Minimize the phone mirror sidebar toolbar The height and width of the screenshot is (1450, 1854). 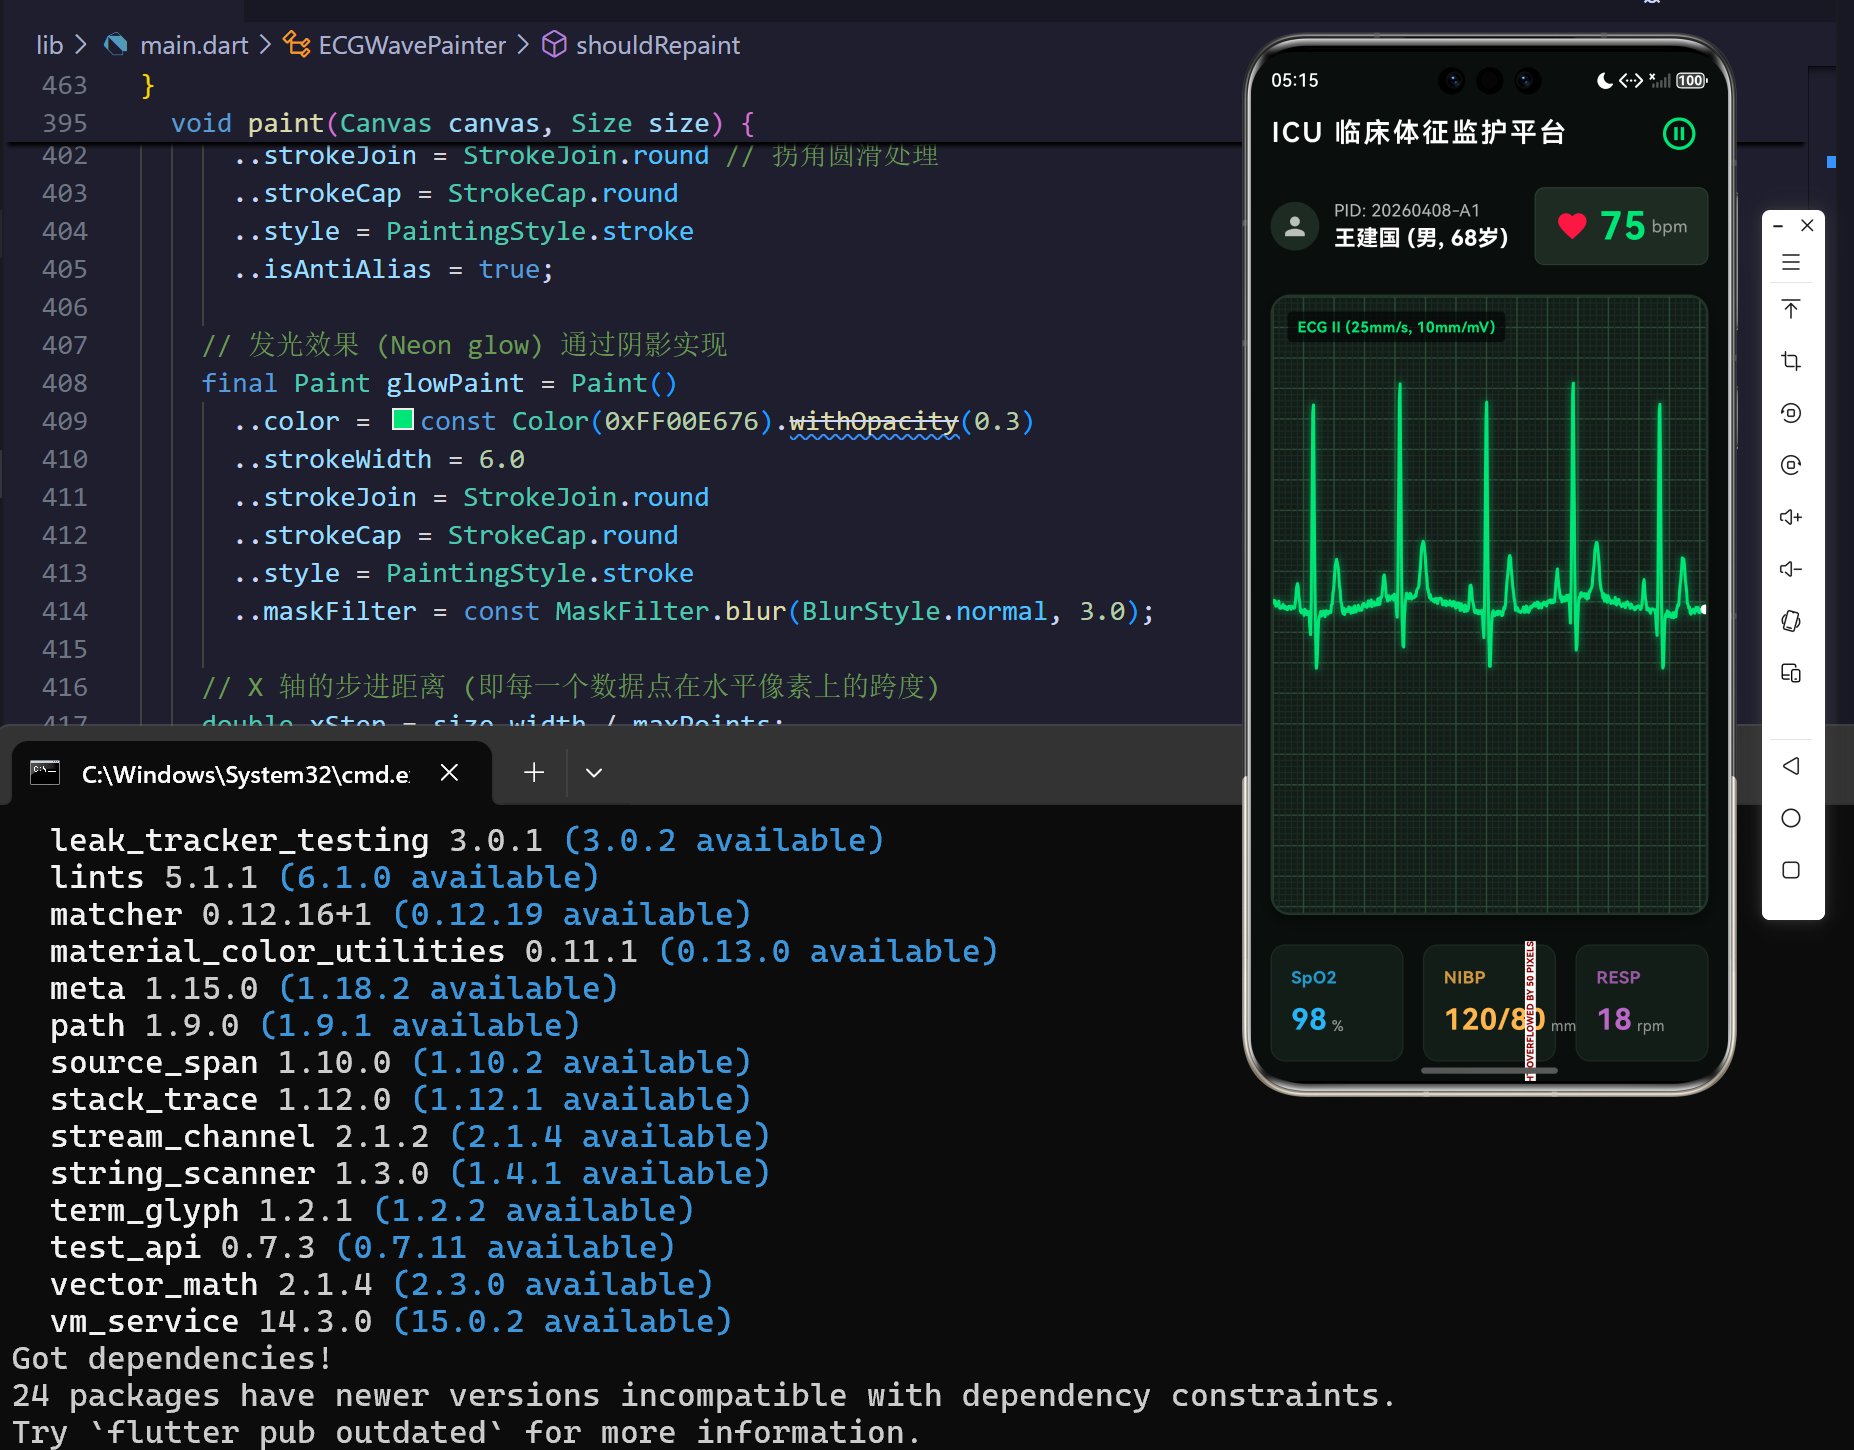[x=1778, y=226]
